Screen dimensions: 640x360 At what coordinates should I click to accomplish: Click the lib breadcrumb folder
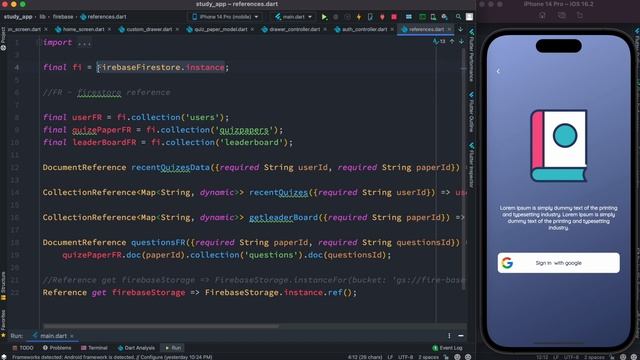coord(42,17)
